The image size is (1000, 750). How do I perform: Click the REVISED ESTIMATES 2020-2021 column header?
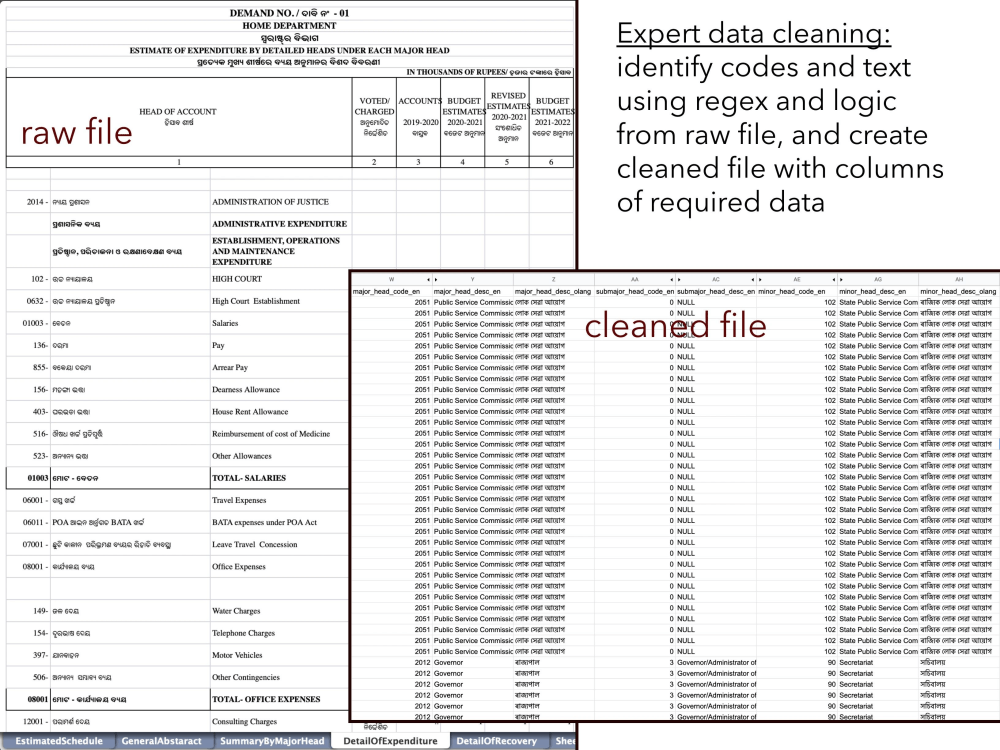click(507, 117)
